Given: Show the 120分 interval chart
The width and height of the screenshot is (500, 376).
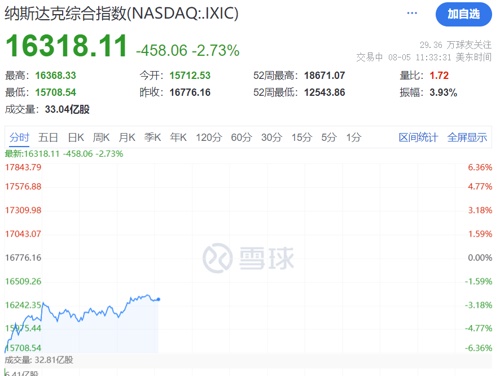Looking at the screenshot, I should pos(209,137).
